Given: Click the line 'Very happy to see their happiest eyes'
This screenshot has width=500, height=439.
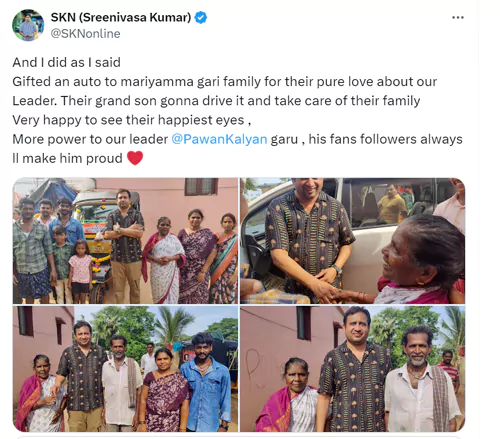Looking at the screenshot, I should click(132, 120).
